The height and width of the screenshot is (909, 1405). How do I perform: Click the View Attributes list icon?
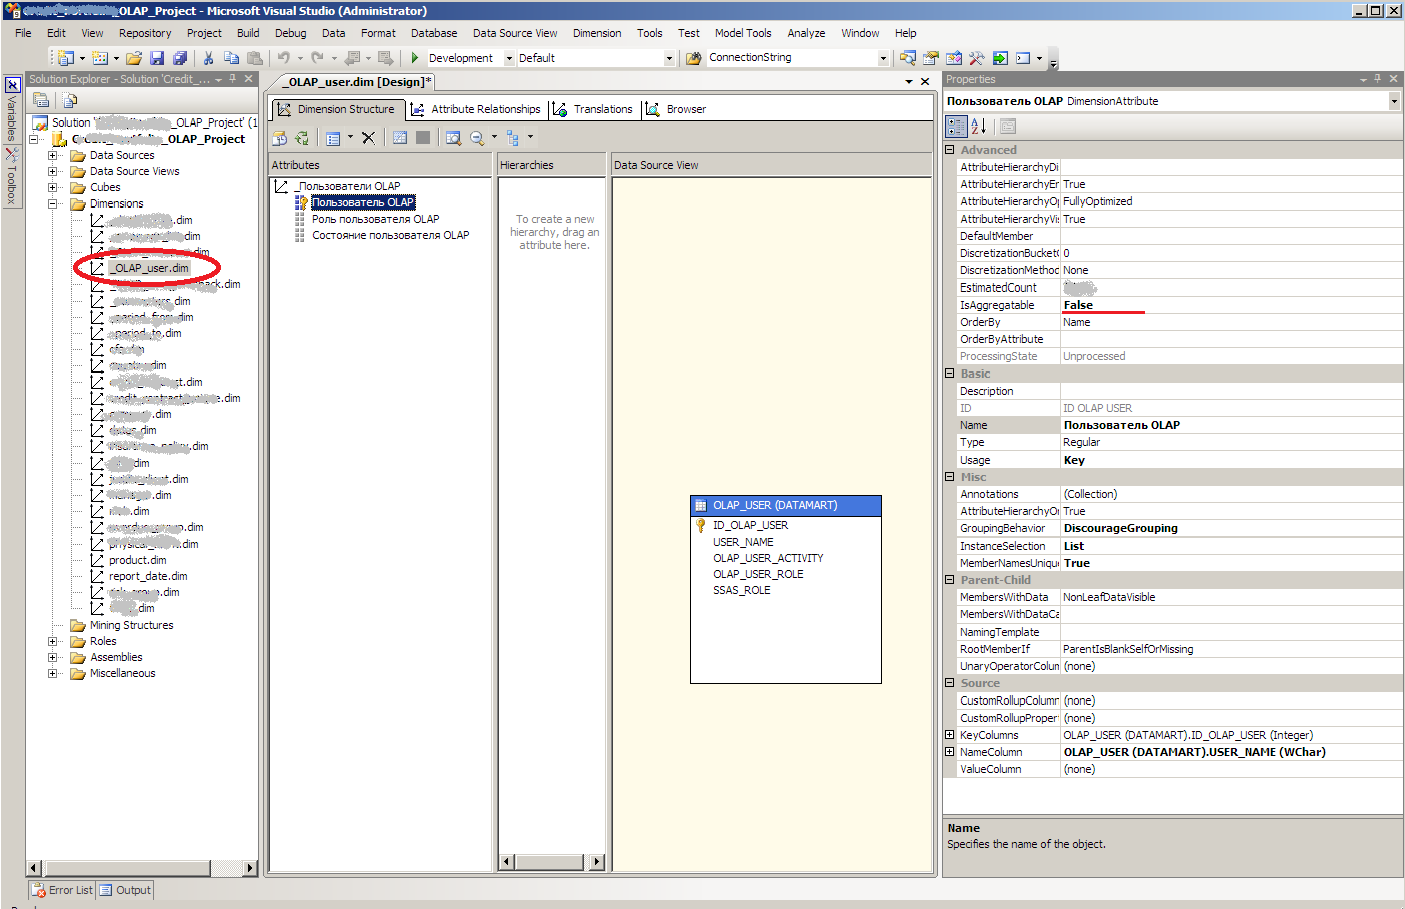[334, 138]
